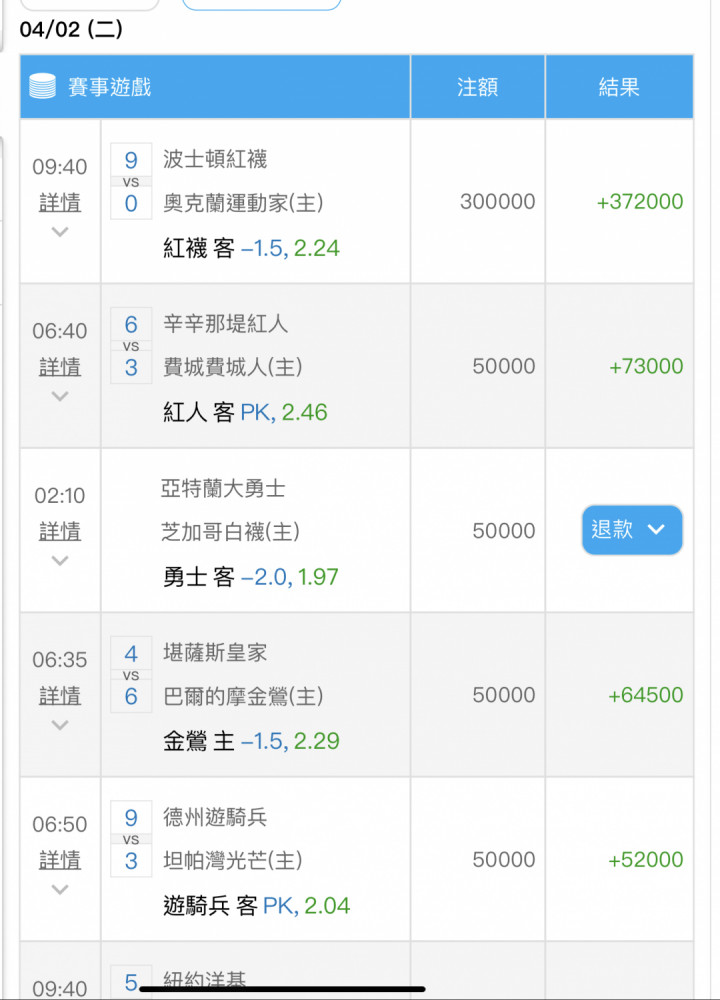Click the +372000 result amount
Screen dimensions: 720x1000
pyautogui.click(x=640, y=202)
